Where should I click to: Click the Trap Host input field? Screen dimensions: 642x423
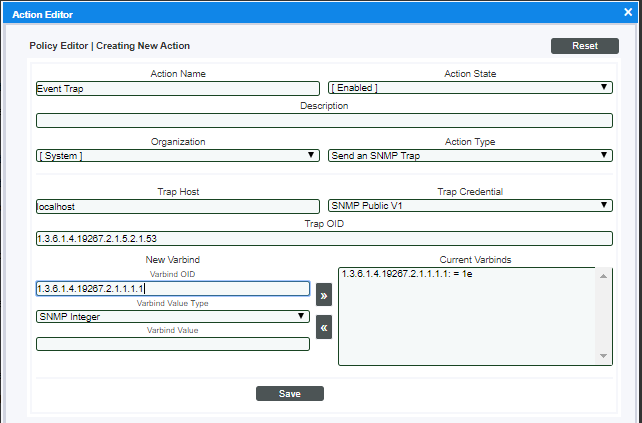(177, 205)
